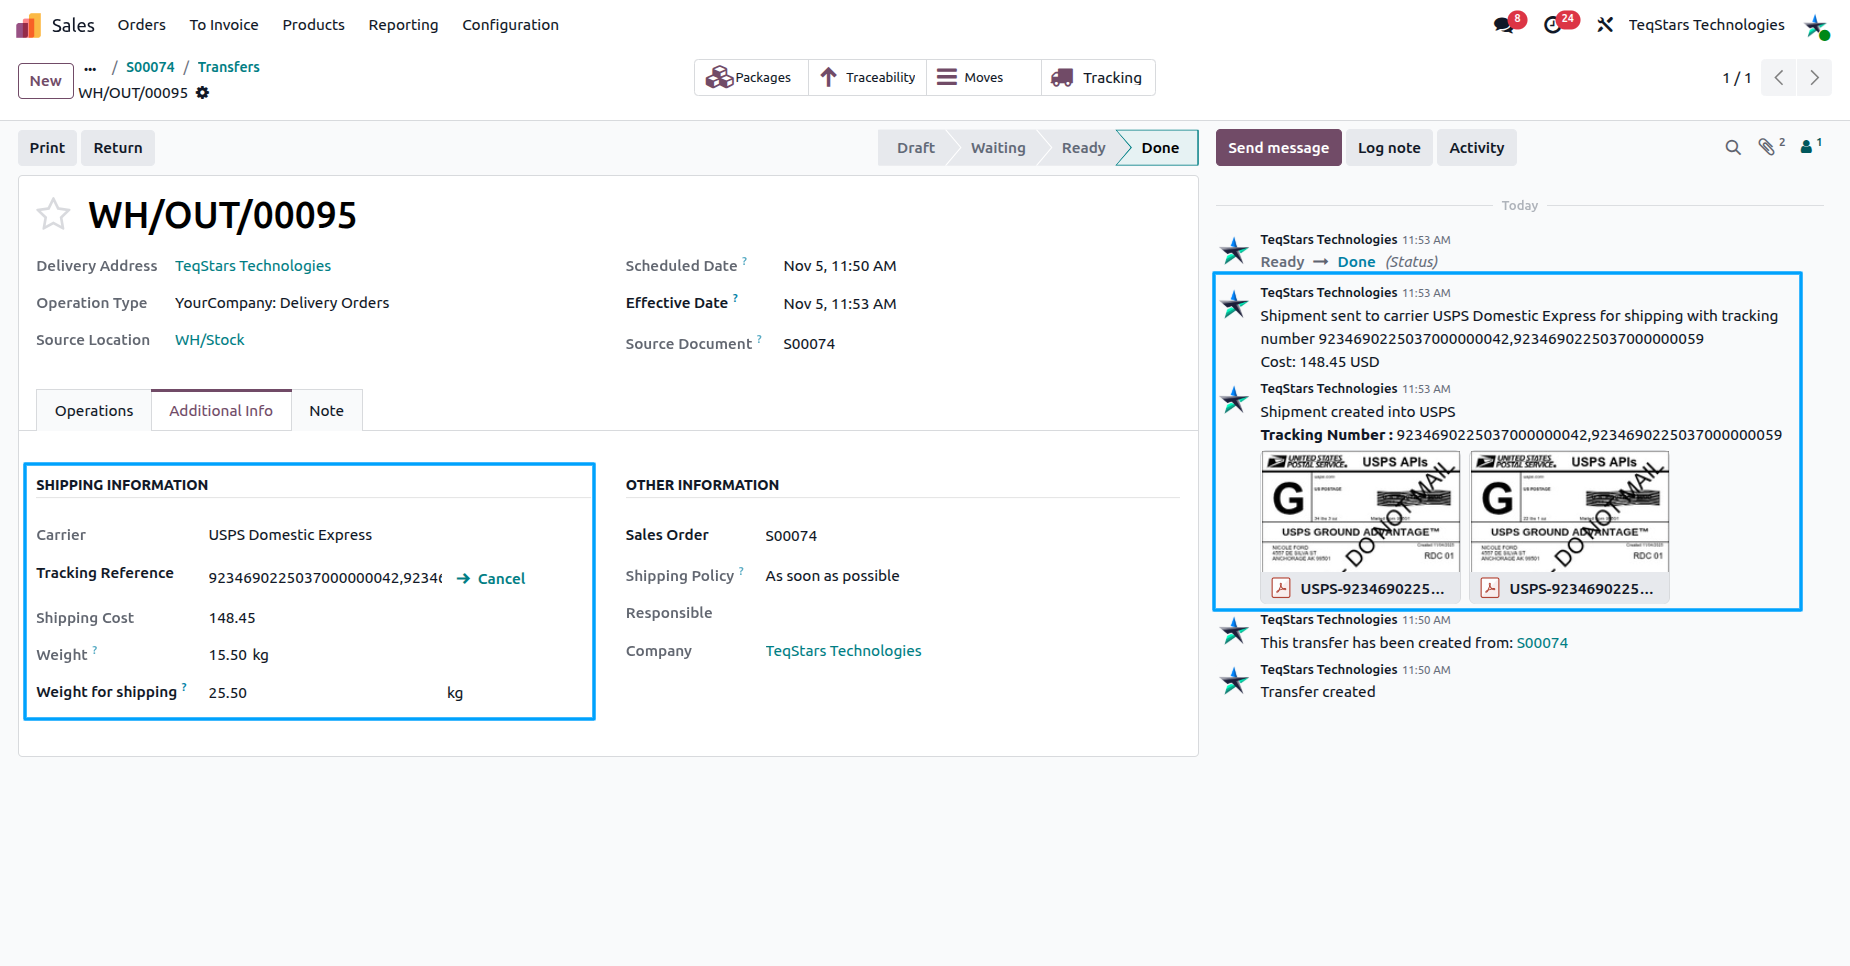The height and width of the screenshot is (966, 1850).
Task: Click Send message in chatter
Action: pos(1278,148)
